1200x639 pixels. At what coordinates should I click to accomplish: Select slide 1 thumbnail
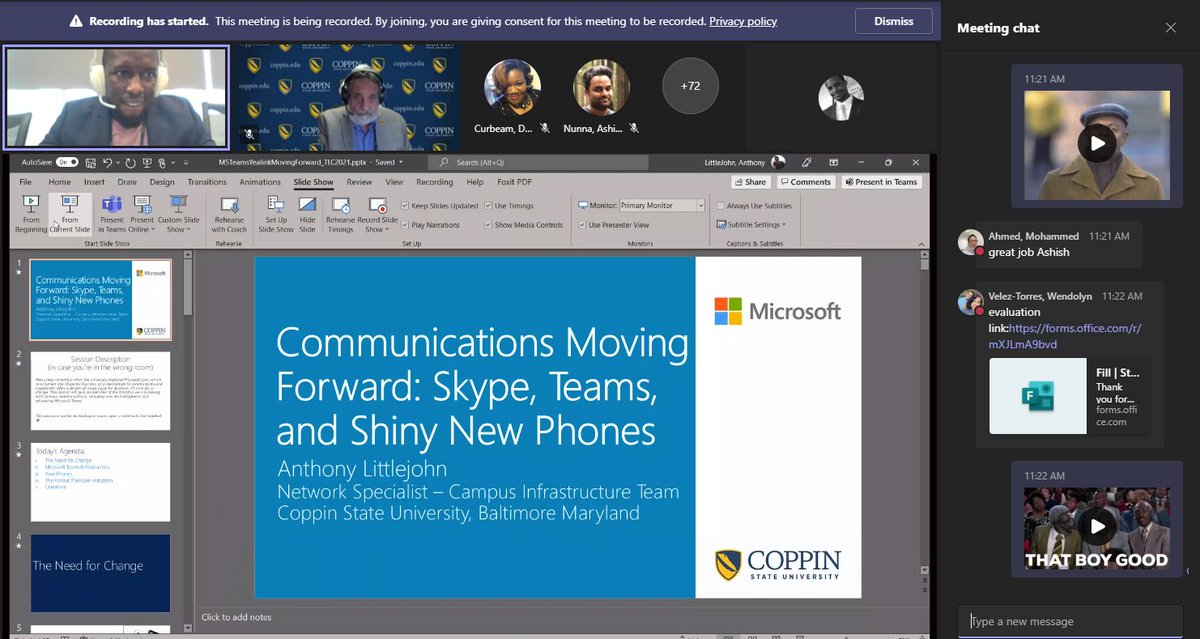[100, 300]
